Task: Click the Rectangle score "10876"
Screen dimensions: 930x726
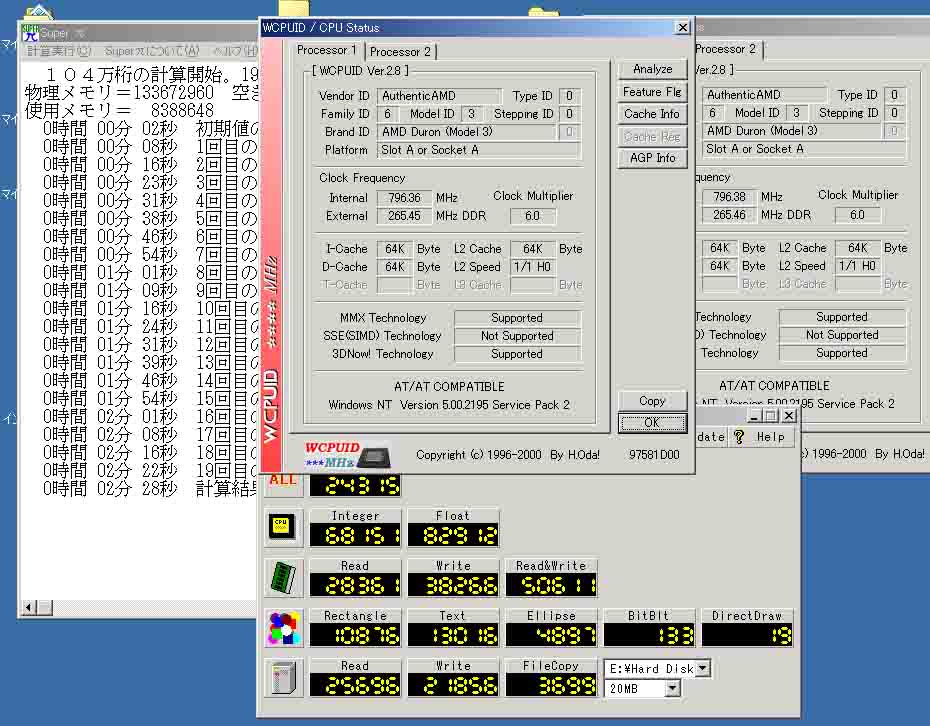Action: click(x=355, y=635)
